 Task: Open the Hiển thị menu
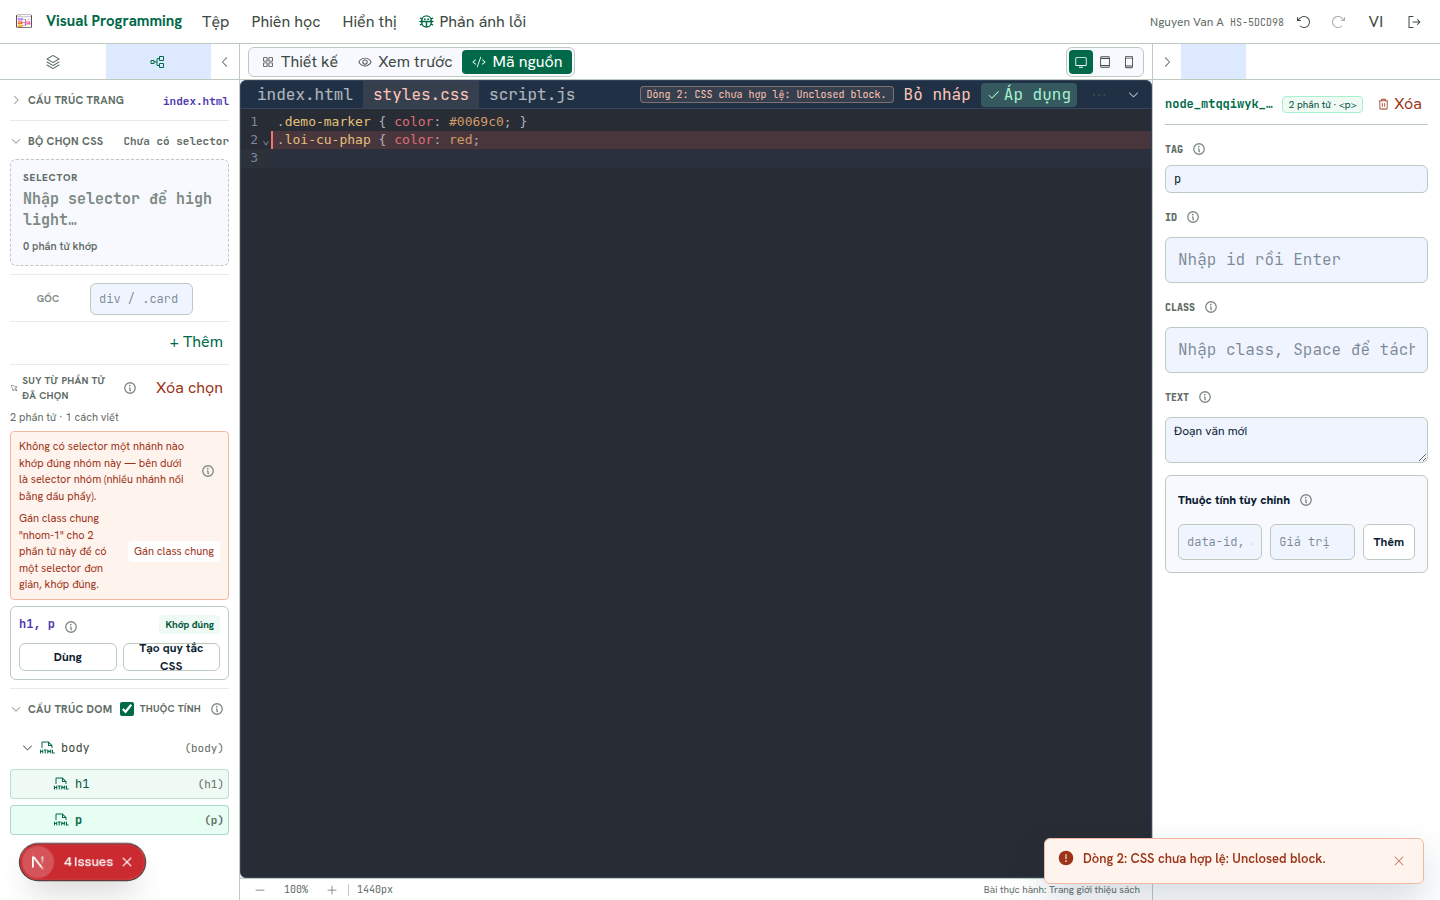[x=370, y=22]
